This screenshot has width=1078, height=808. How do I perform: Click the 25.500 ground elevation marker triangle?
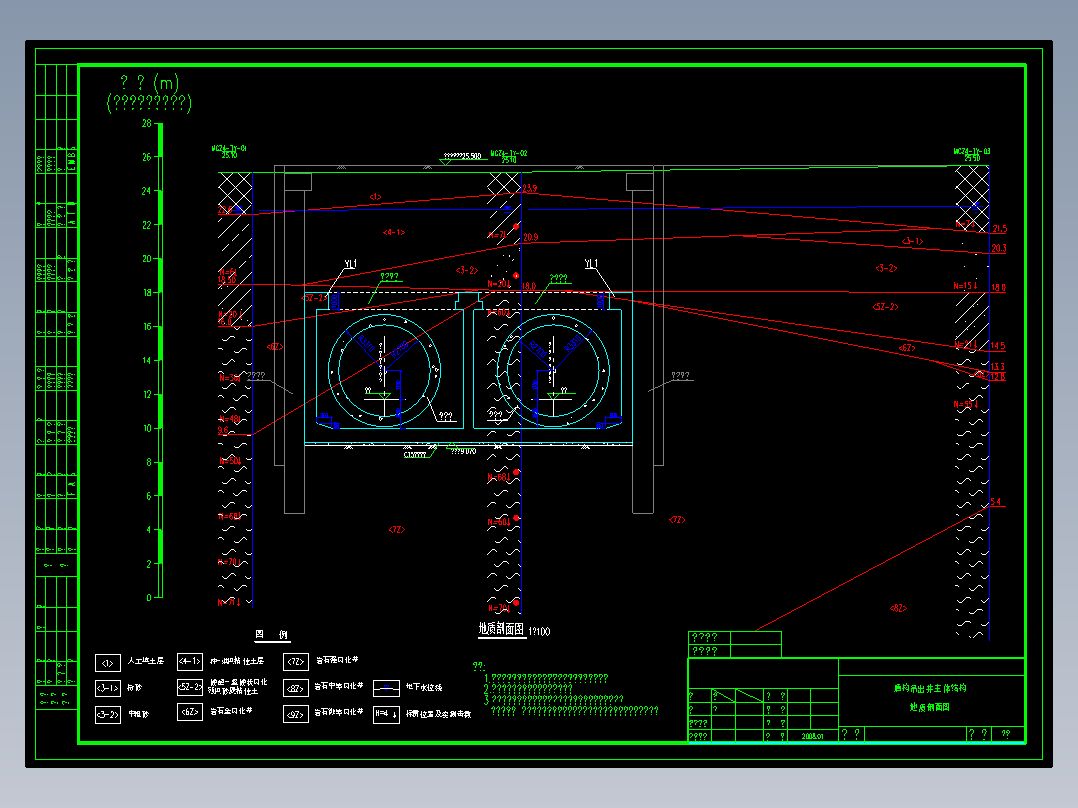pyautogui.click(x=446, y=162)
